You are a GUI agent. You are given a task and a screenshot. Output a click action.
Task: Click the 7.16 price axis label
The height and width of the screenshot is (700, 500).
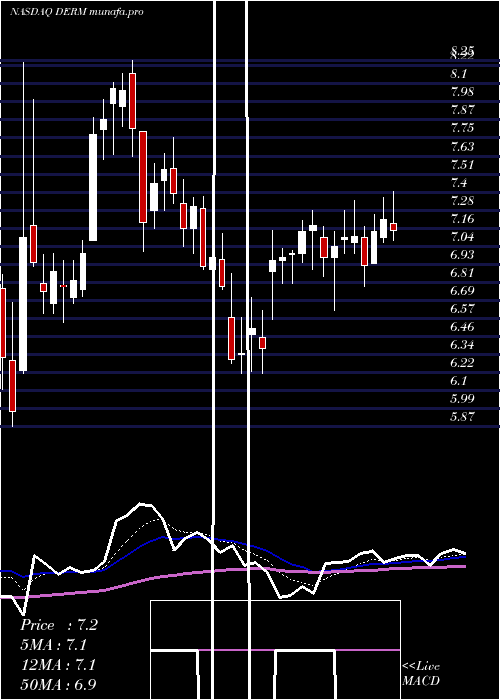point(462,219)
